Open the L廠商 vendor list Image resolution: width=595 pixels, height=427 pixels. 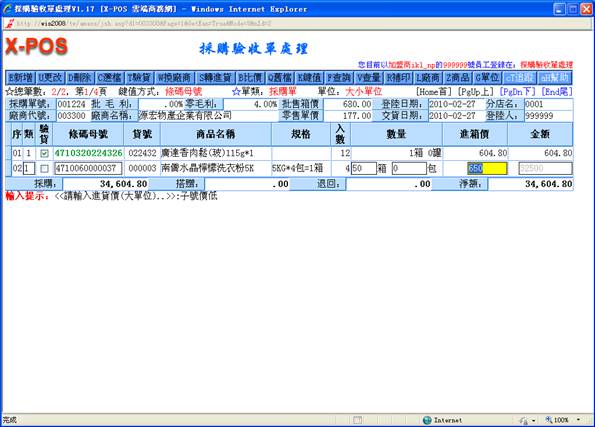click(x=428, y=78)
